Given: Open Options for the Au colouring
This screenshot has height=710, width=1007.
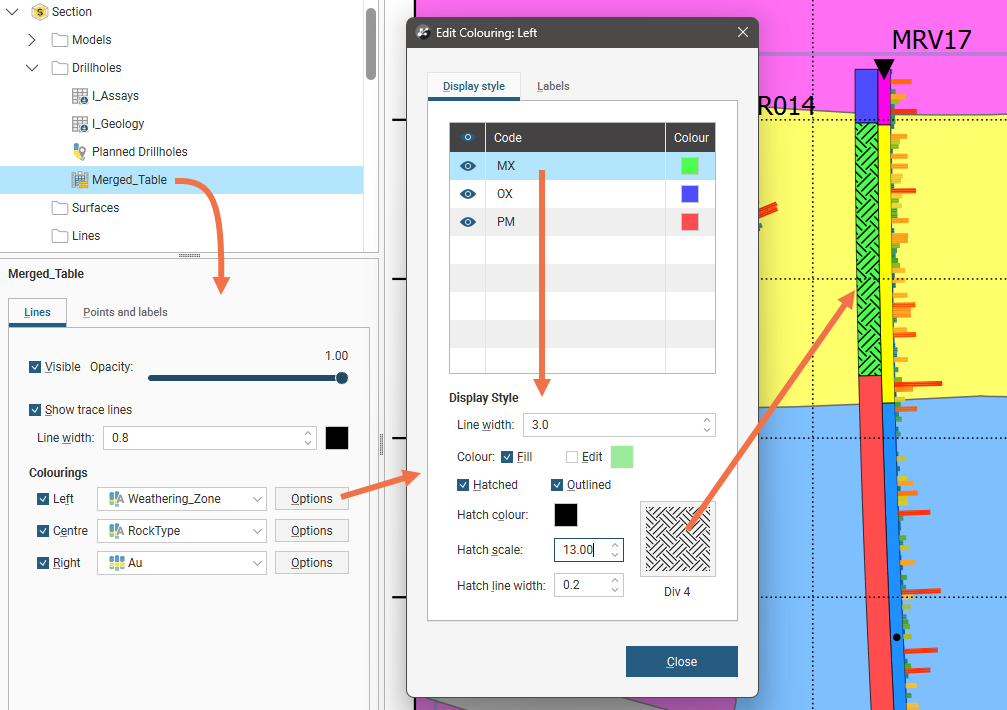Looking at the screenshot, I should pos(311,563).
